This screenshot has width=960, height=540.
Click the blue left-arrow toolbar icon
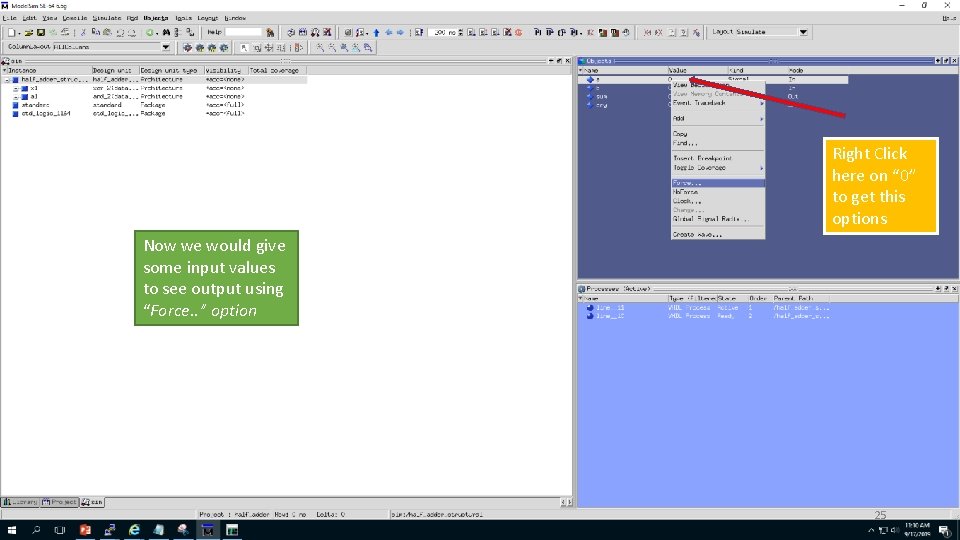(389, 32)
